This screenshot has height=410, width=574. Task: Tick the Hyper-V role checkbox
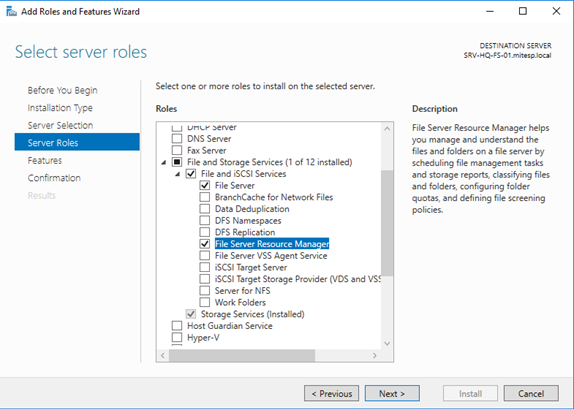pyautogui.click(x=177, y=337)
